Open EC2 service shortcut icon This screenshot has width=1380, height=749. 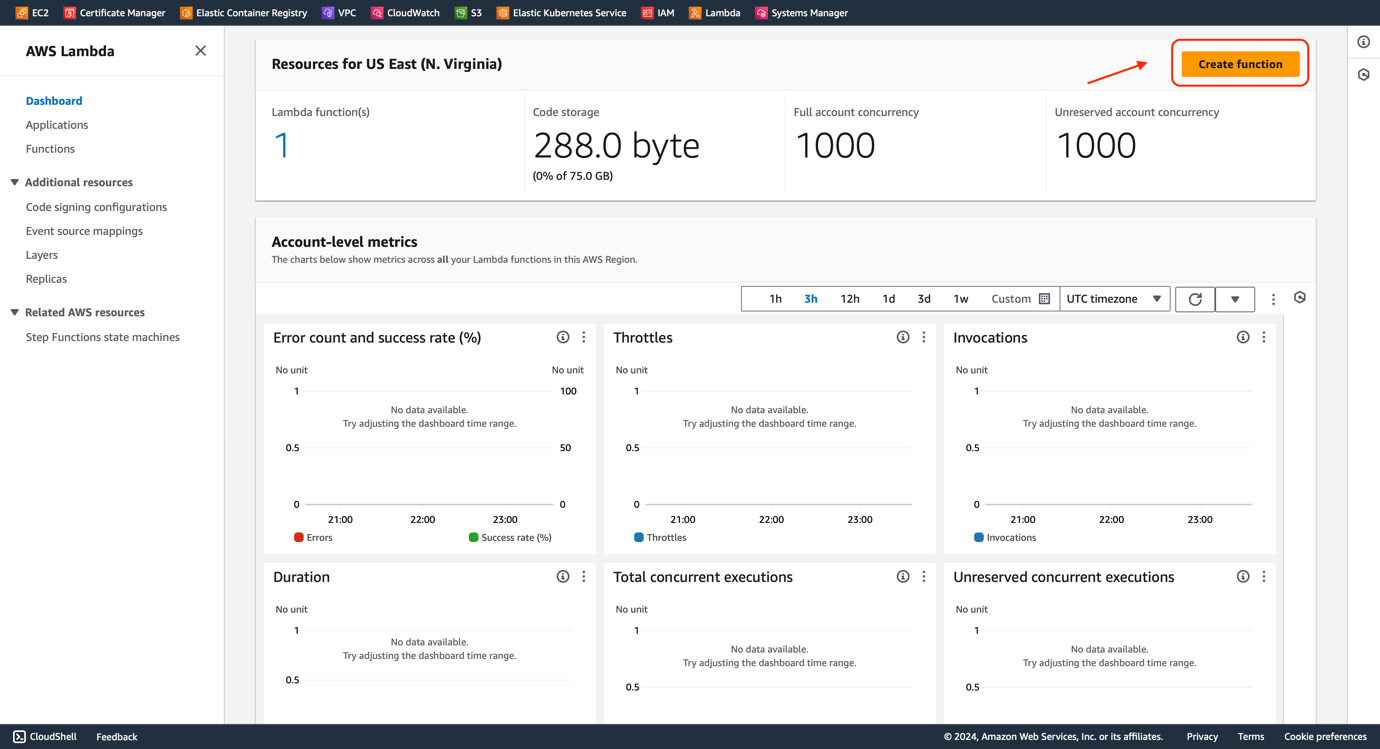pyautogui.click(x=21, y=13)
